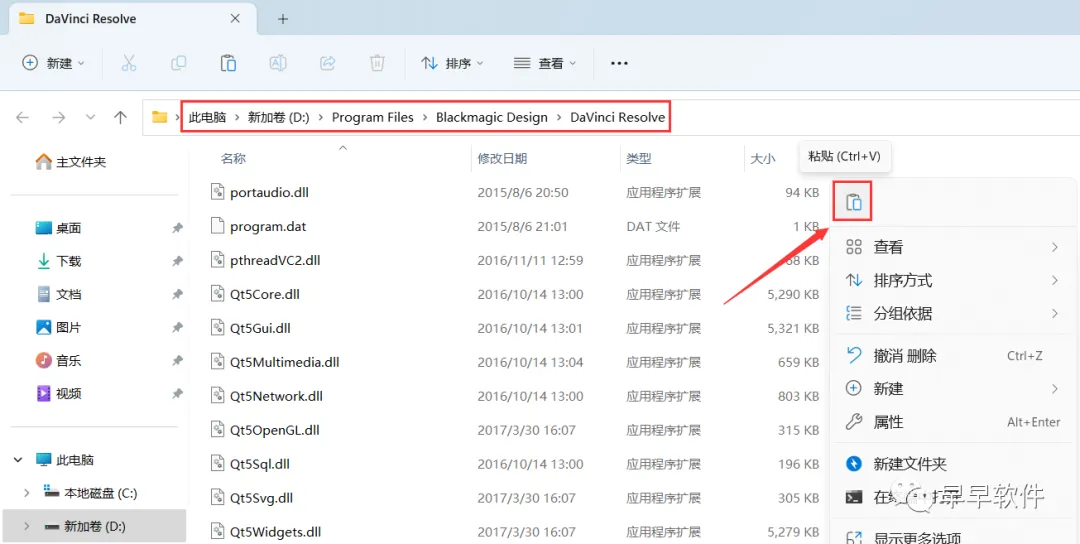Select file Qt5Core.dll
The height and width of the screenshot is (544, 1080).
[264, 294]
